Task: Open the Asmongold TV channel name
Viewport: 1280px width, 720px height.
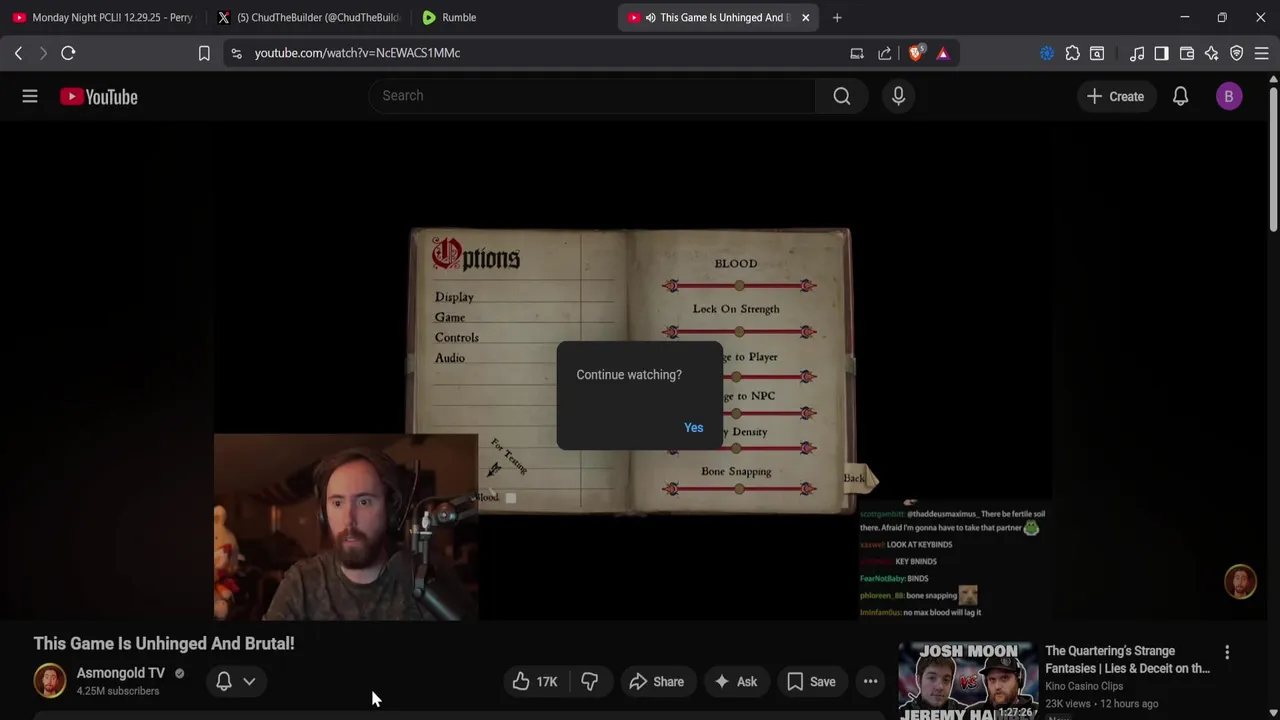Action: (x=121, y=673)
